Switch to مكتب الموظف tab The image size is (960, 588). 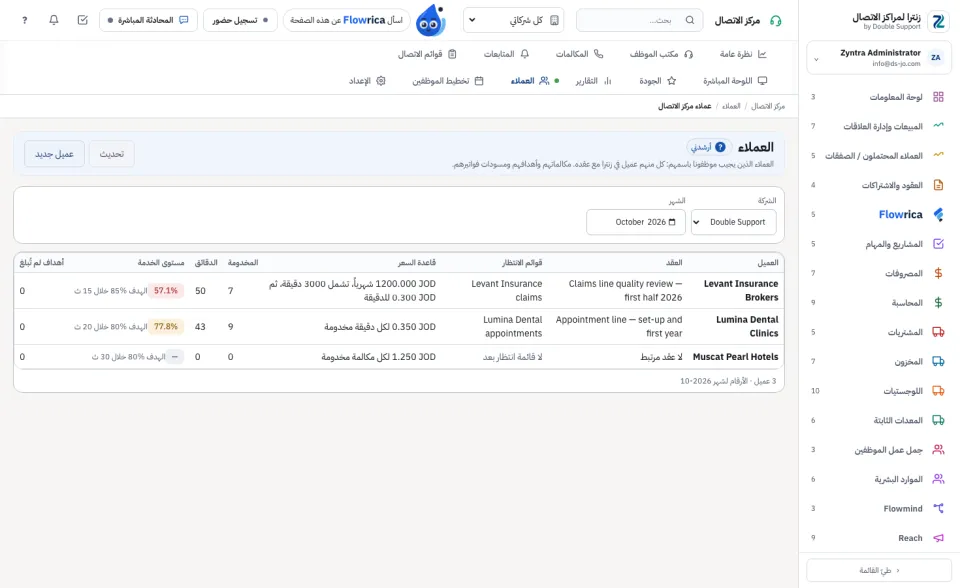(x=661, y=54)
